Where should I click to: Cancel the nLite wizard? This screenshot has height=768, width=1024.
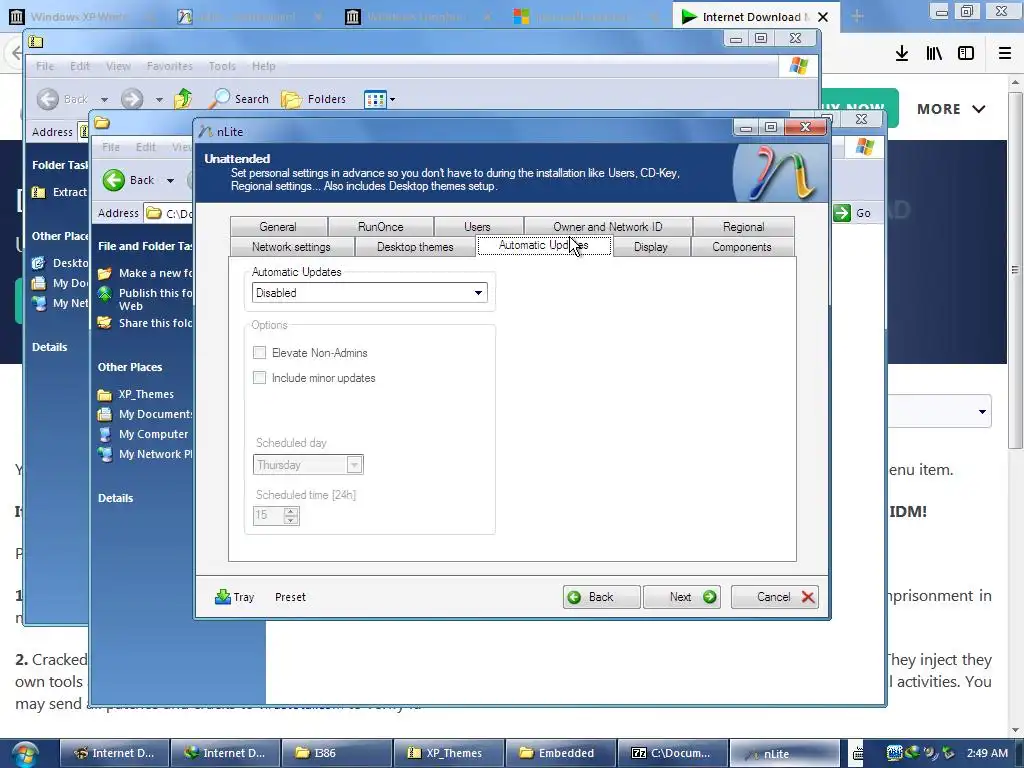coord(775,597)
